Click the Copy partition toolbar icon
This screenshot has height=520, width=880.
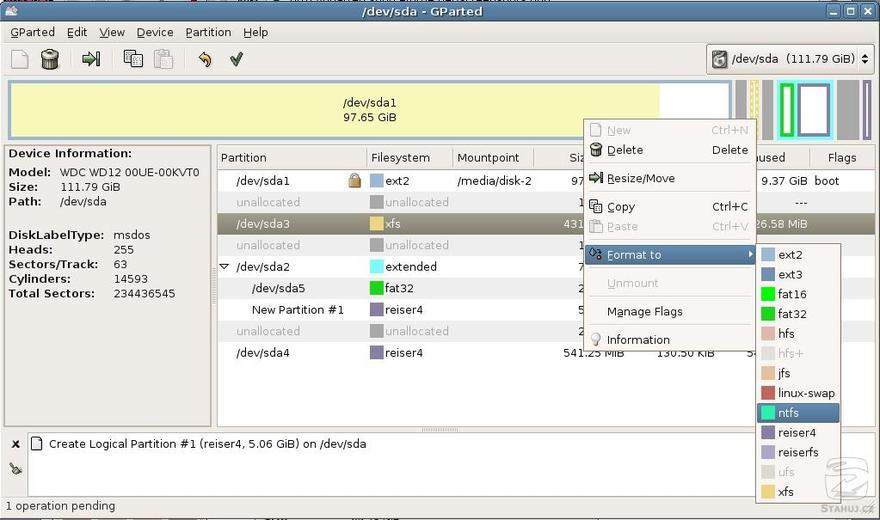tap(132, 60)
